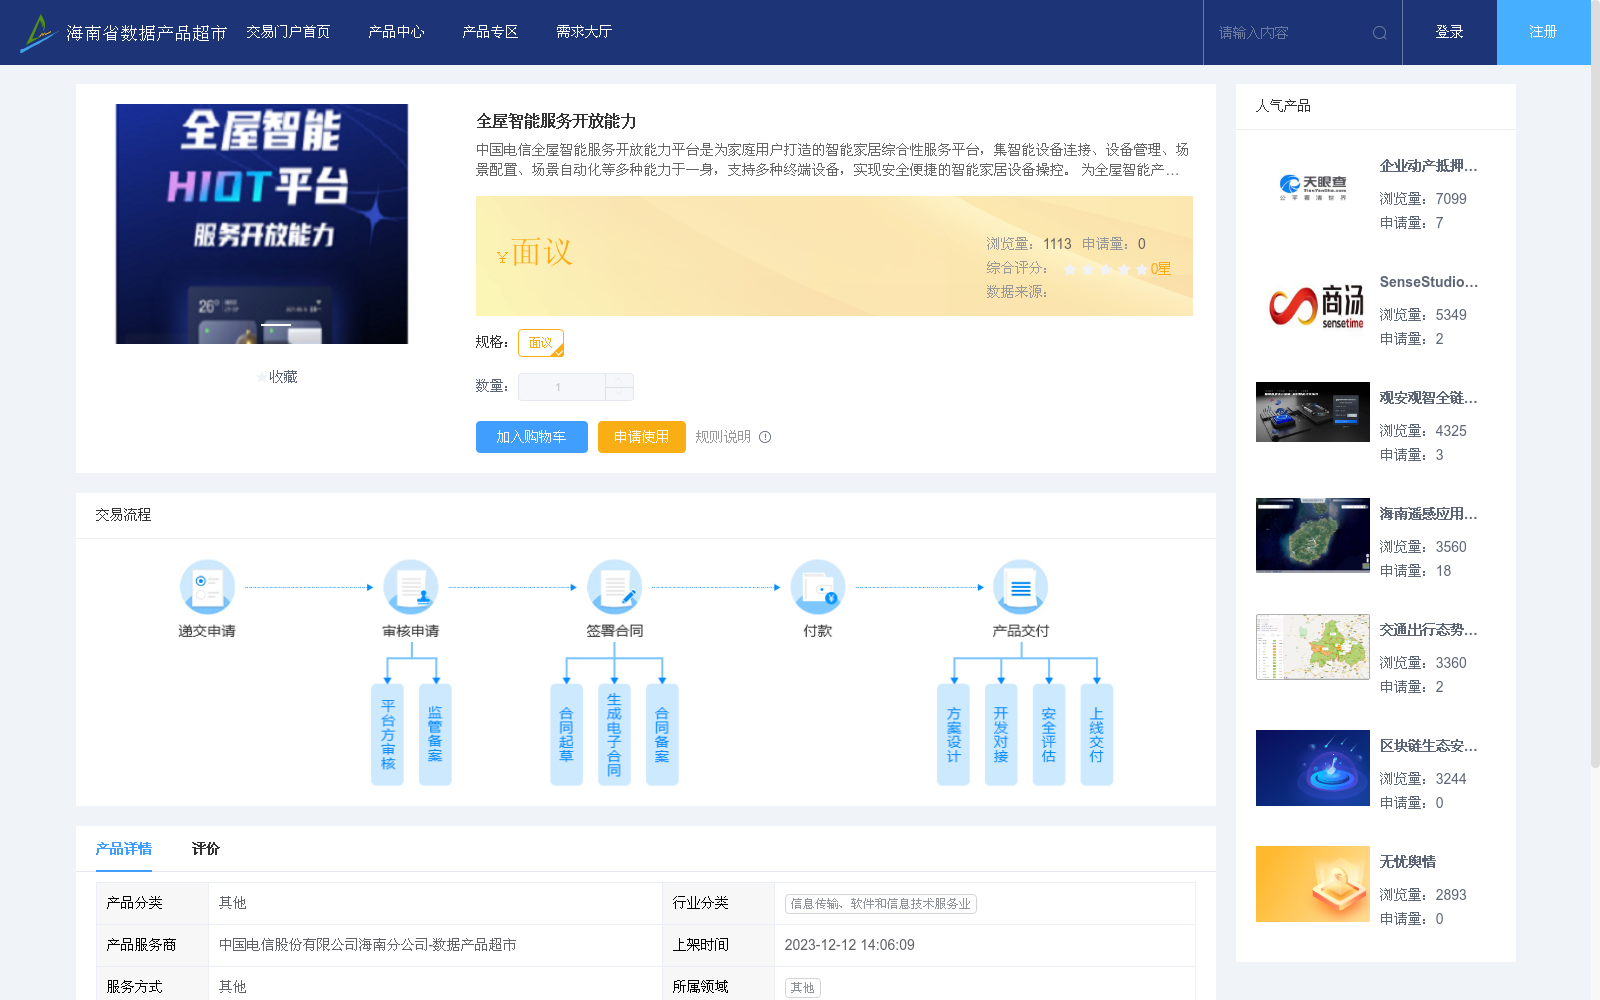Click the 注册 button
This screenshot has height=1000, width=1600.
(x=1544, y=32)
